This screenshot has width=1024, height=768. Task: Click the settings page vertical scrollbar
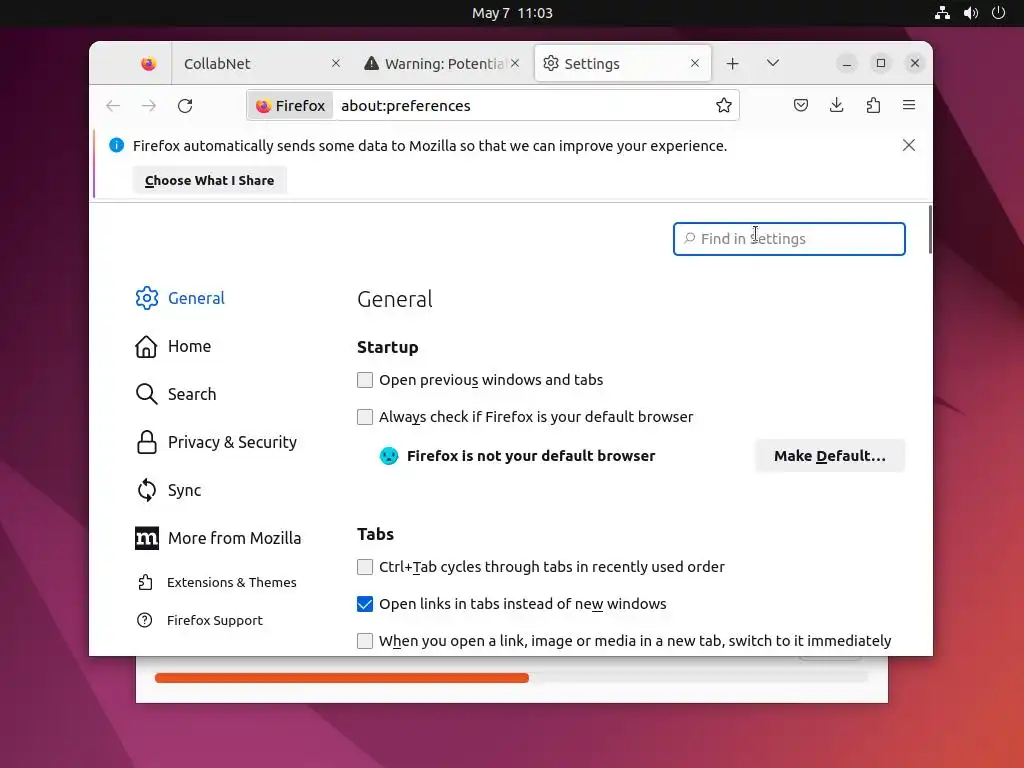coord(929,229)
